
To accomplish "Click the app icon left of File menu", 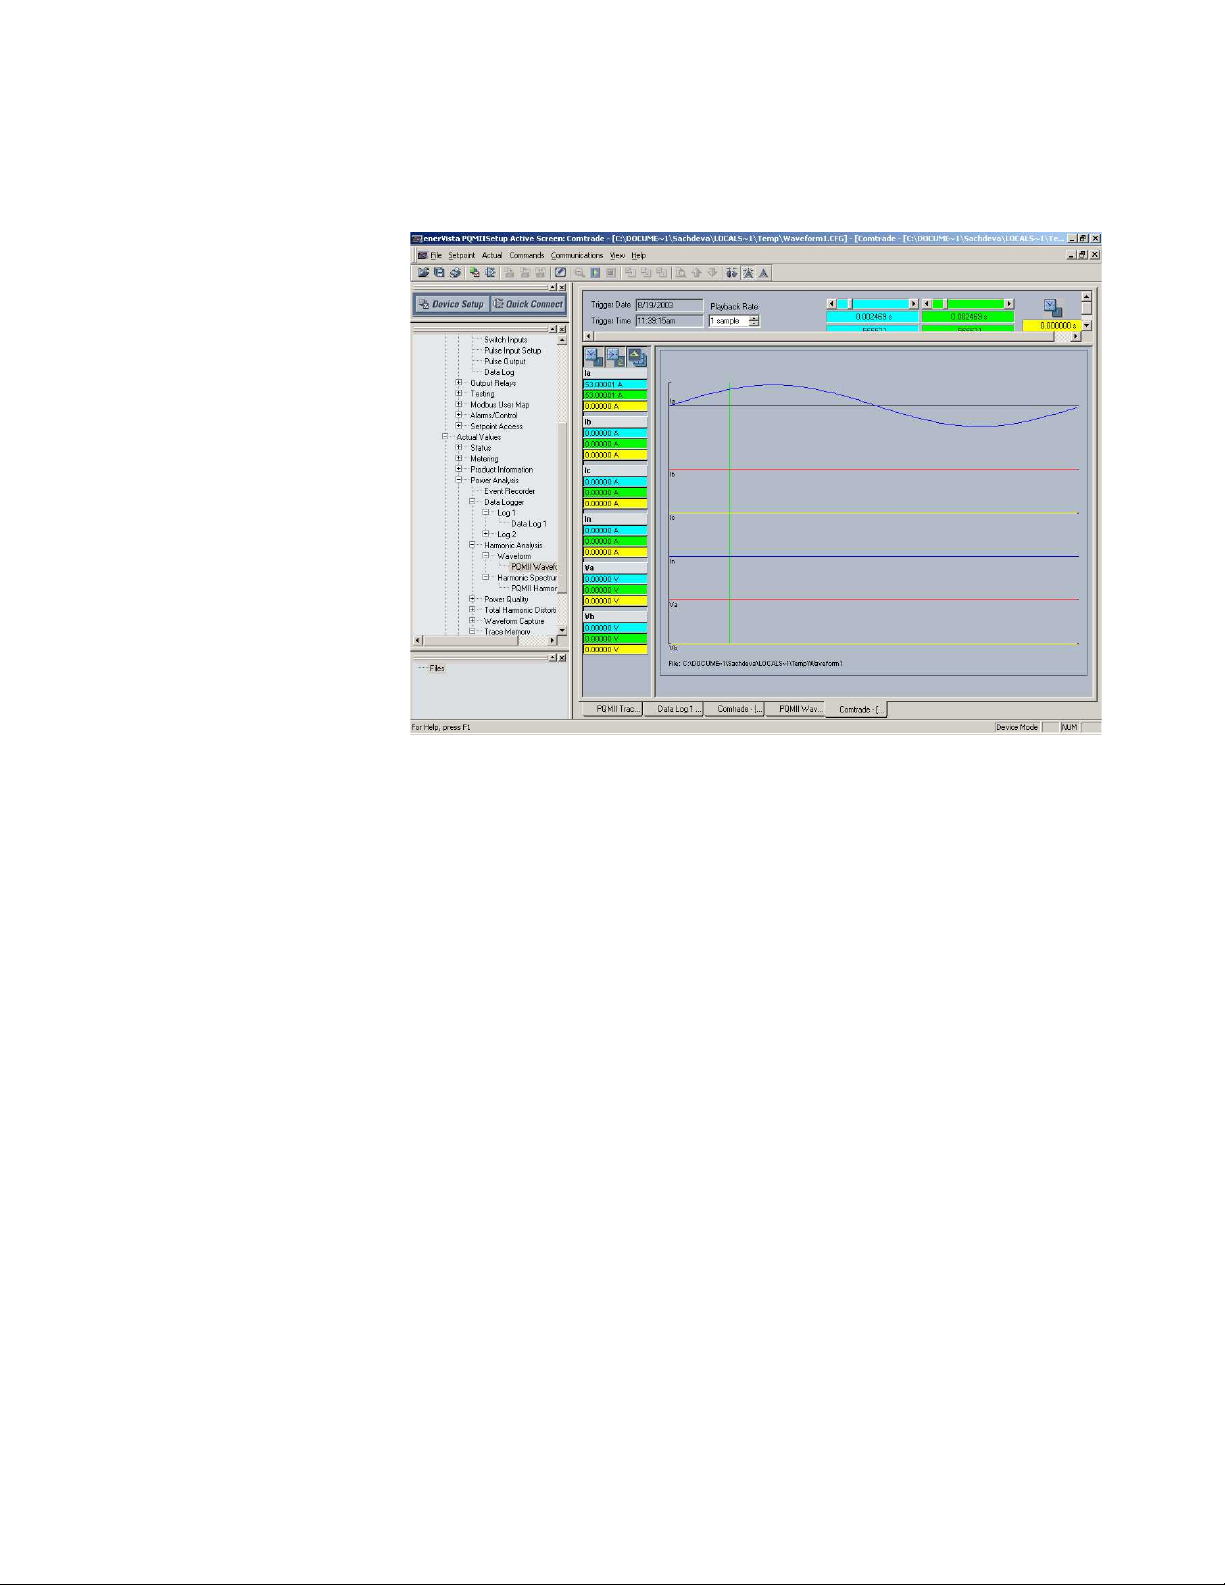I will coord(422,255).
